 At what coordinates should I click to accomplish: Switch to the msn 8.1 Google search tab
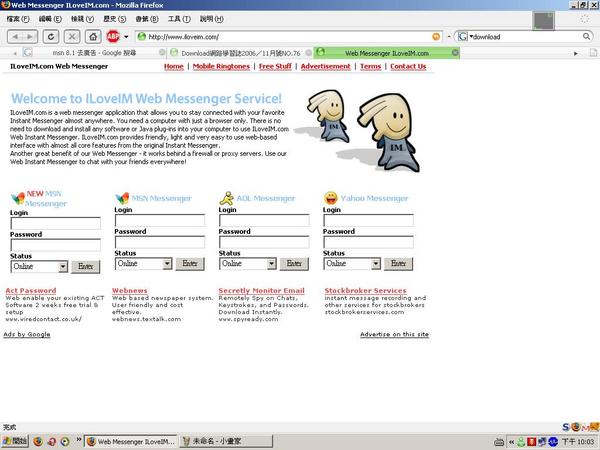[x=94, y=53]
